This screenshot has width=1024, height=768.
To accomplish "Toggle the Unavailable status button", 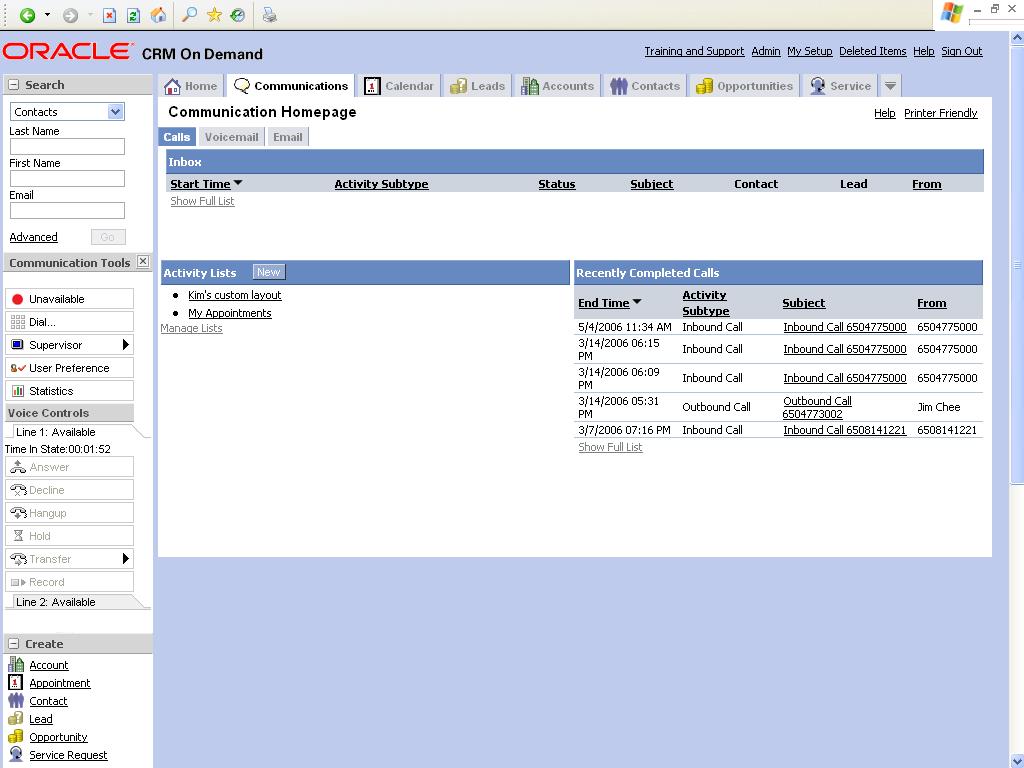I will click(69, 299).
